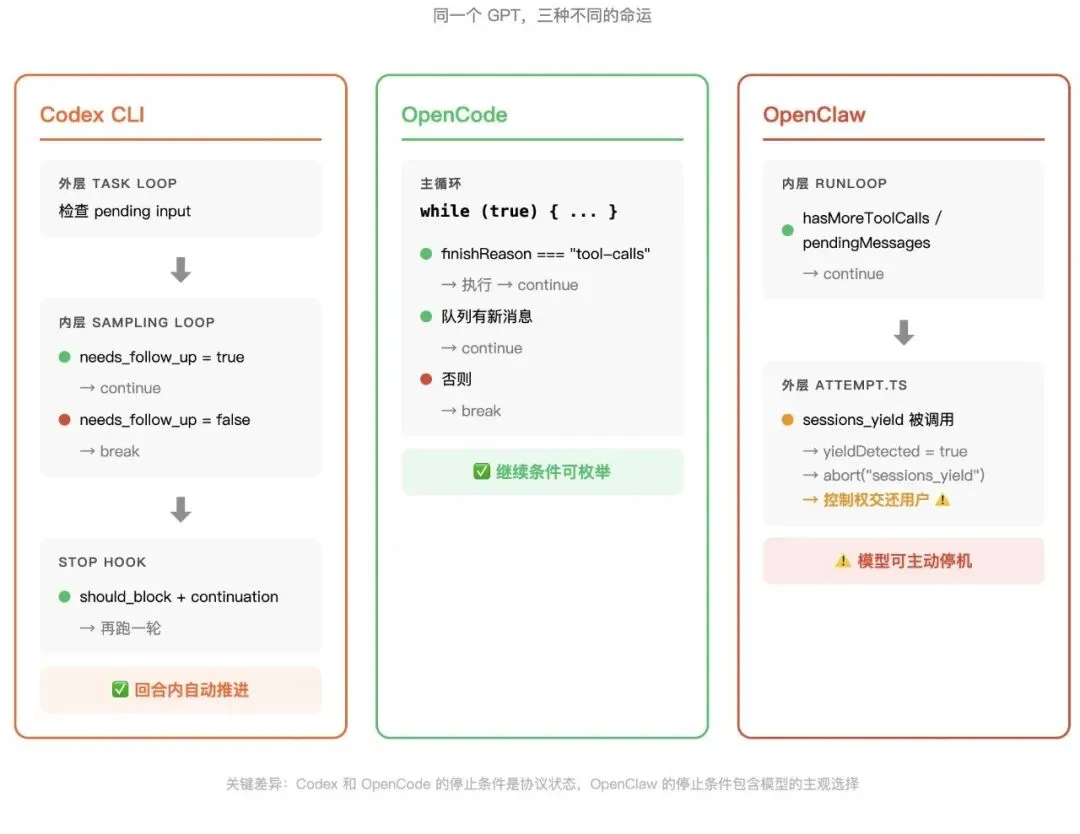Screen dimensions: 1080x834
Task: Click the green dot beside hasMoreToolCalls
Action: pos(788,230)
